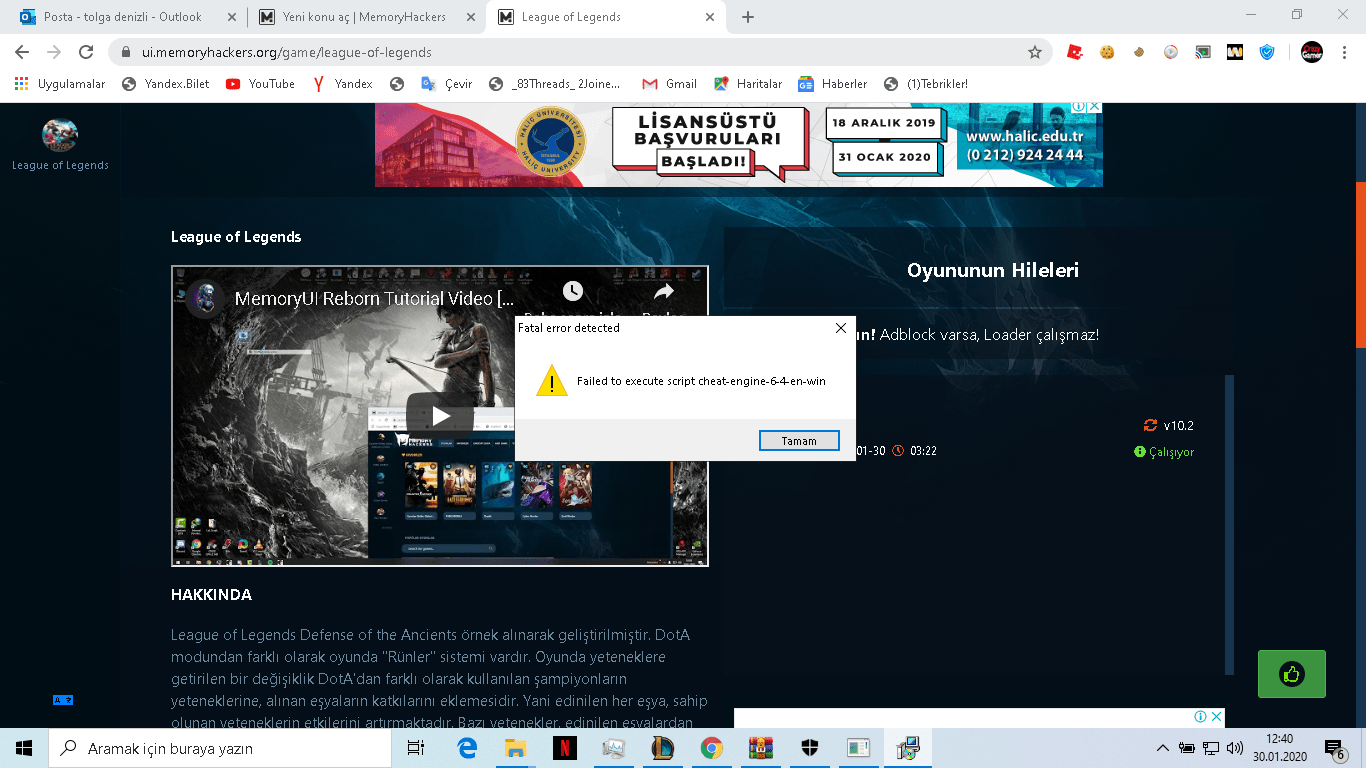Screen dimensions: 1366x768
Task: Open a new browser tab
Action: (748, 17)
